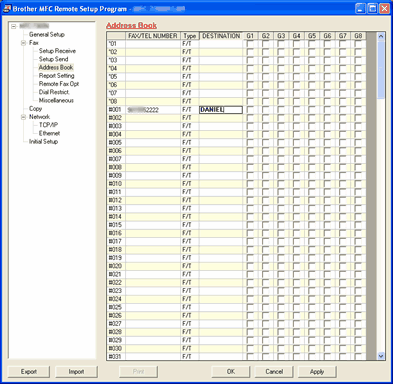Tick G1 checkbox for entry #001
This screenshot has width=394, height=385.
[x=250, y=110]
